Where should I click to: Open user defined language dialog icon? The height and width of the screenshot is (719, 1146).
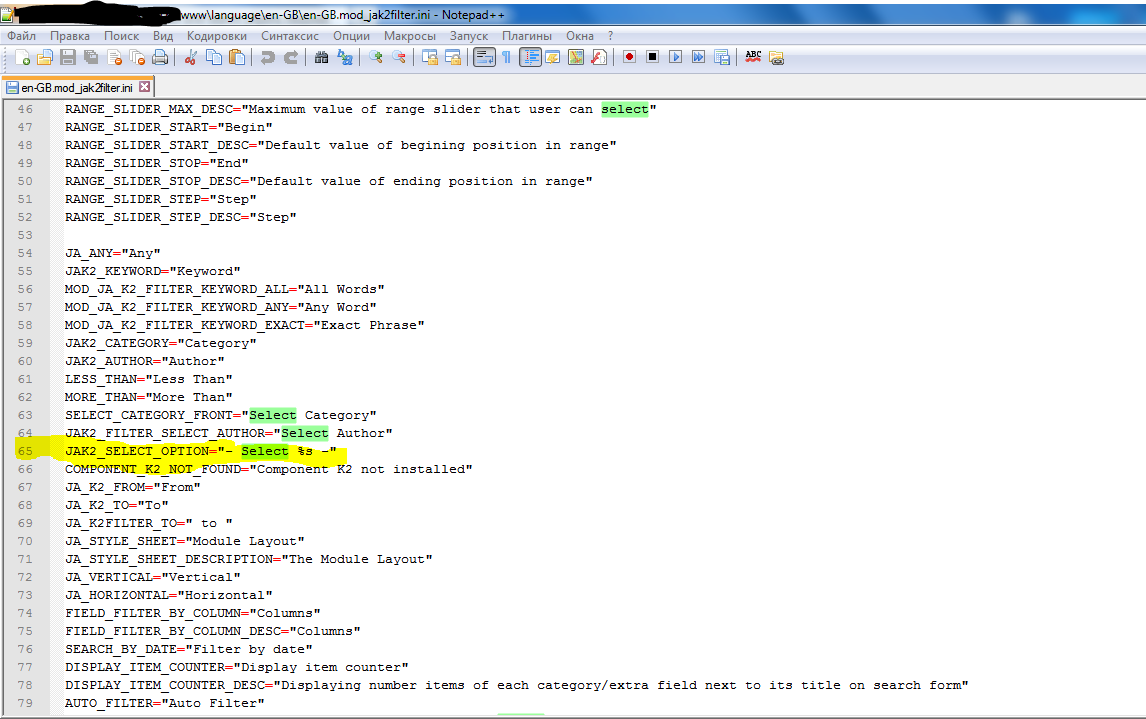point(553,57)
